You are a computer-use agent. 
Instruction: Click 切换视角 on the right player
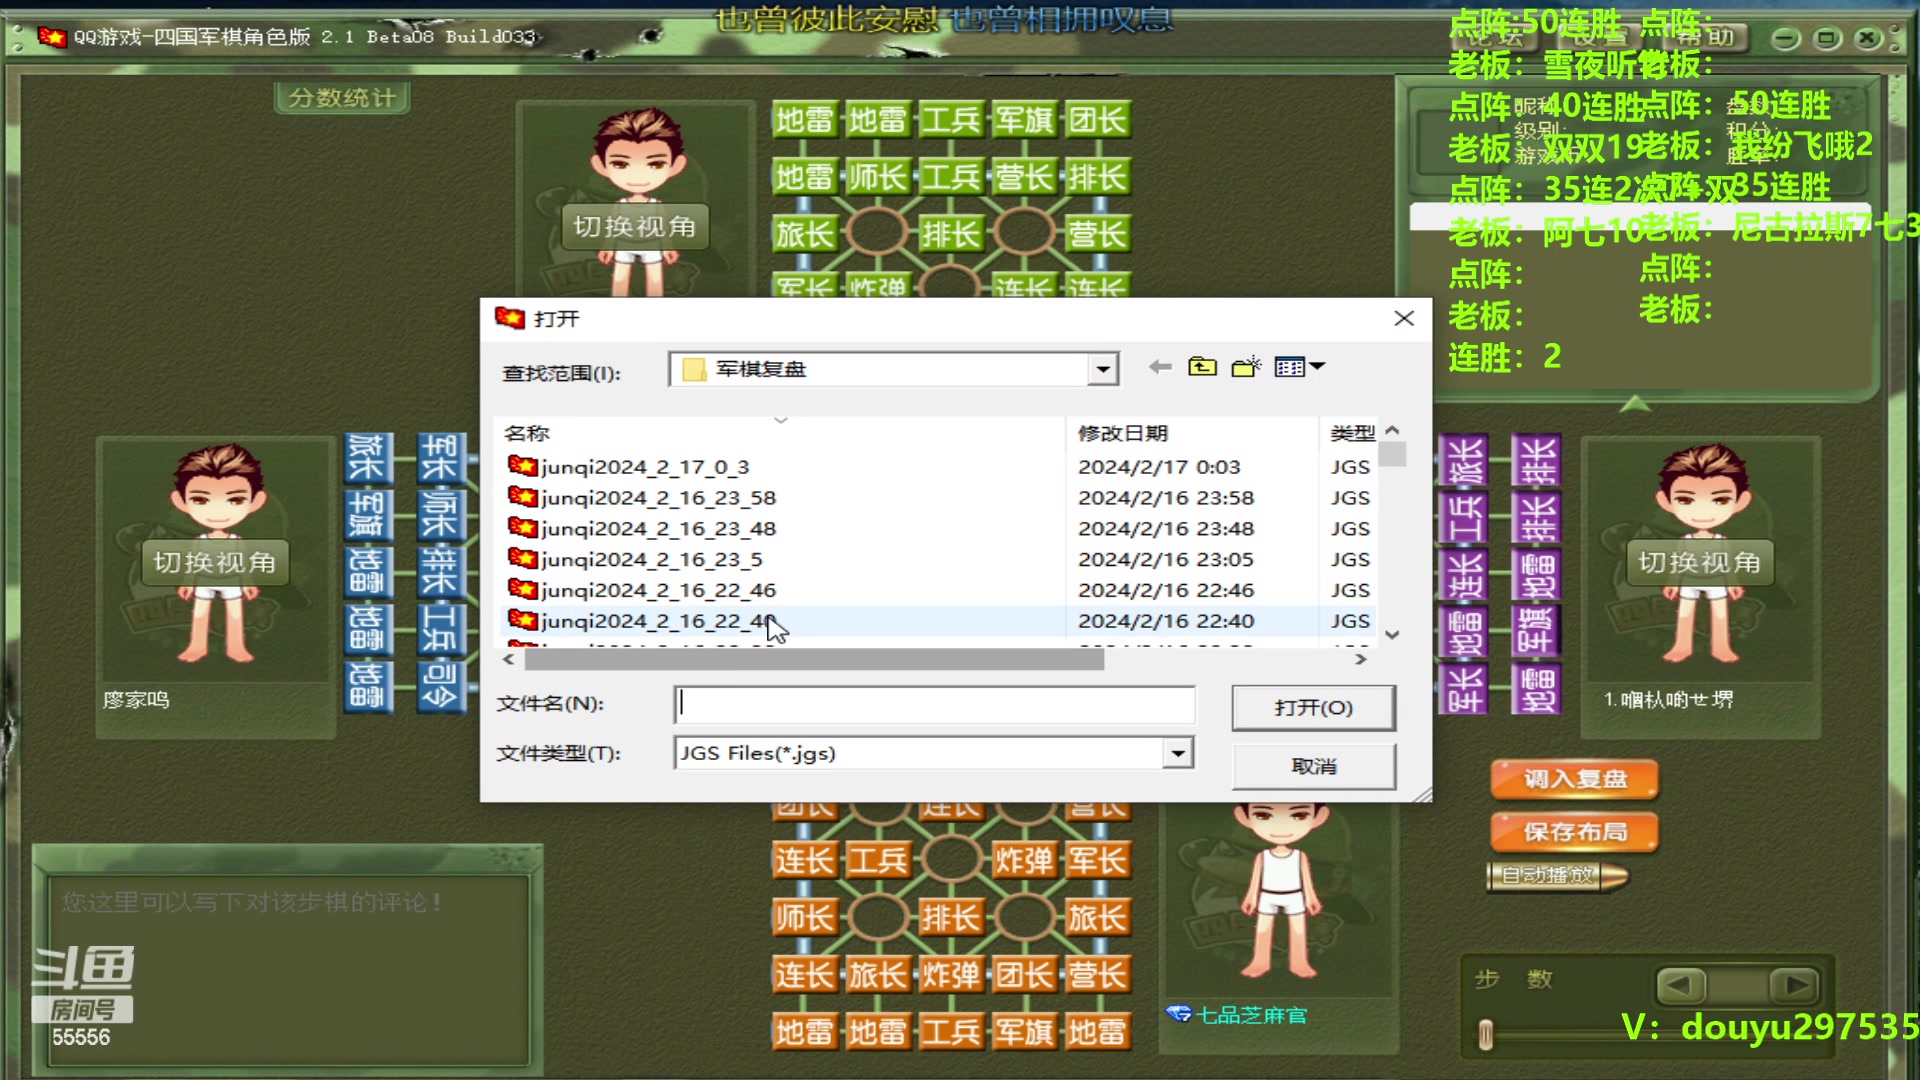(1699, 563)
